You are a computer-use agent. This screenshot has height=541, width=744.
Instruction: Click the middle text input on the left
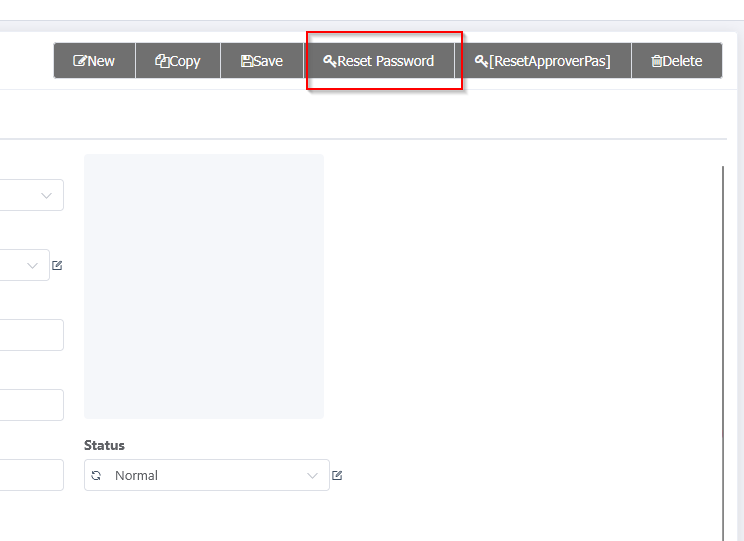[x=30, y=405]
